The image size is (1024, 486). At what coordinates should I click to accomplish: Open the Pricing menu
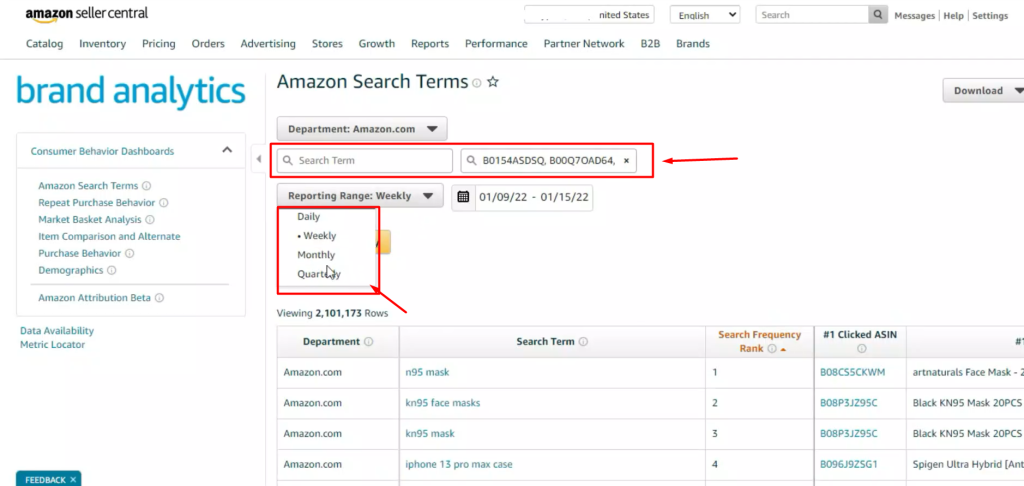pyautogui.click(x=159, y=44)
